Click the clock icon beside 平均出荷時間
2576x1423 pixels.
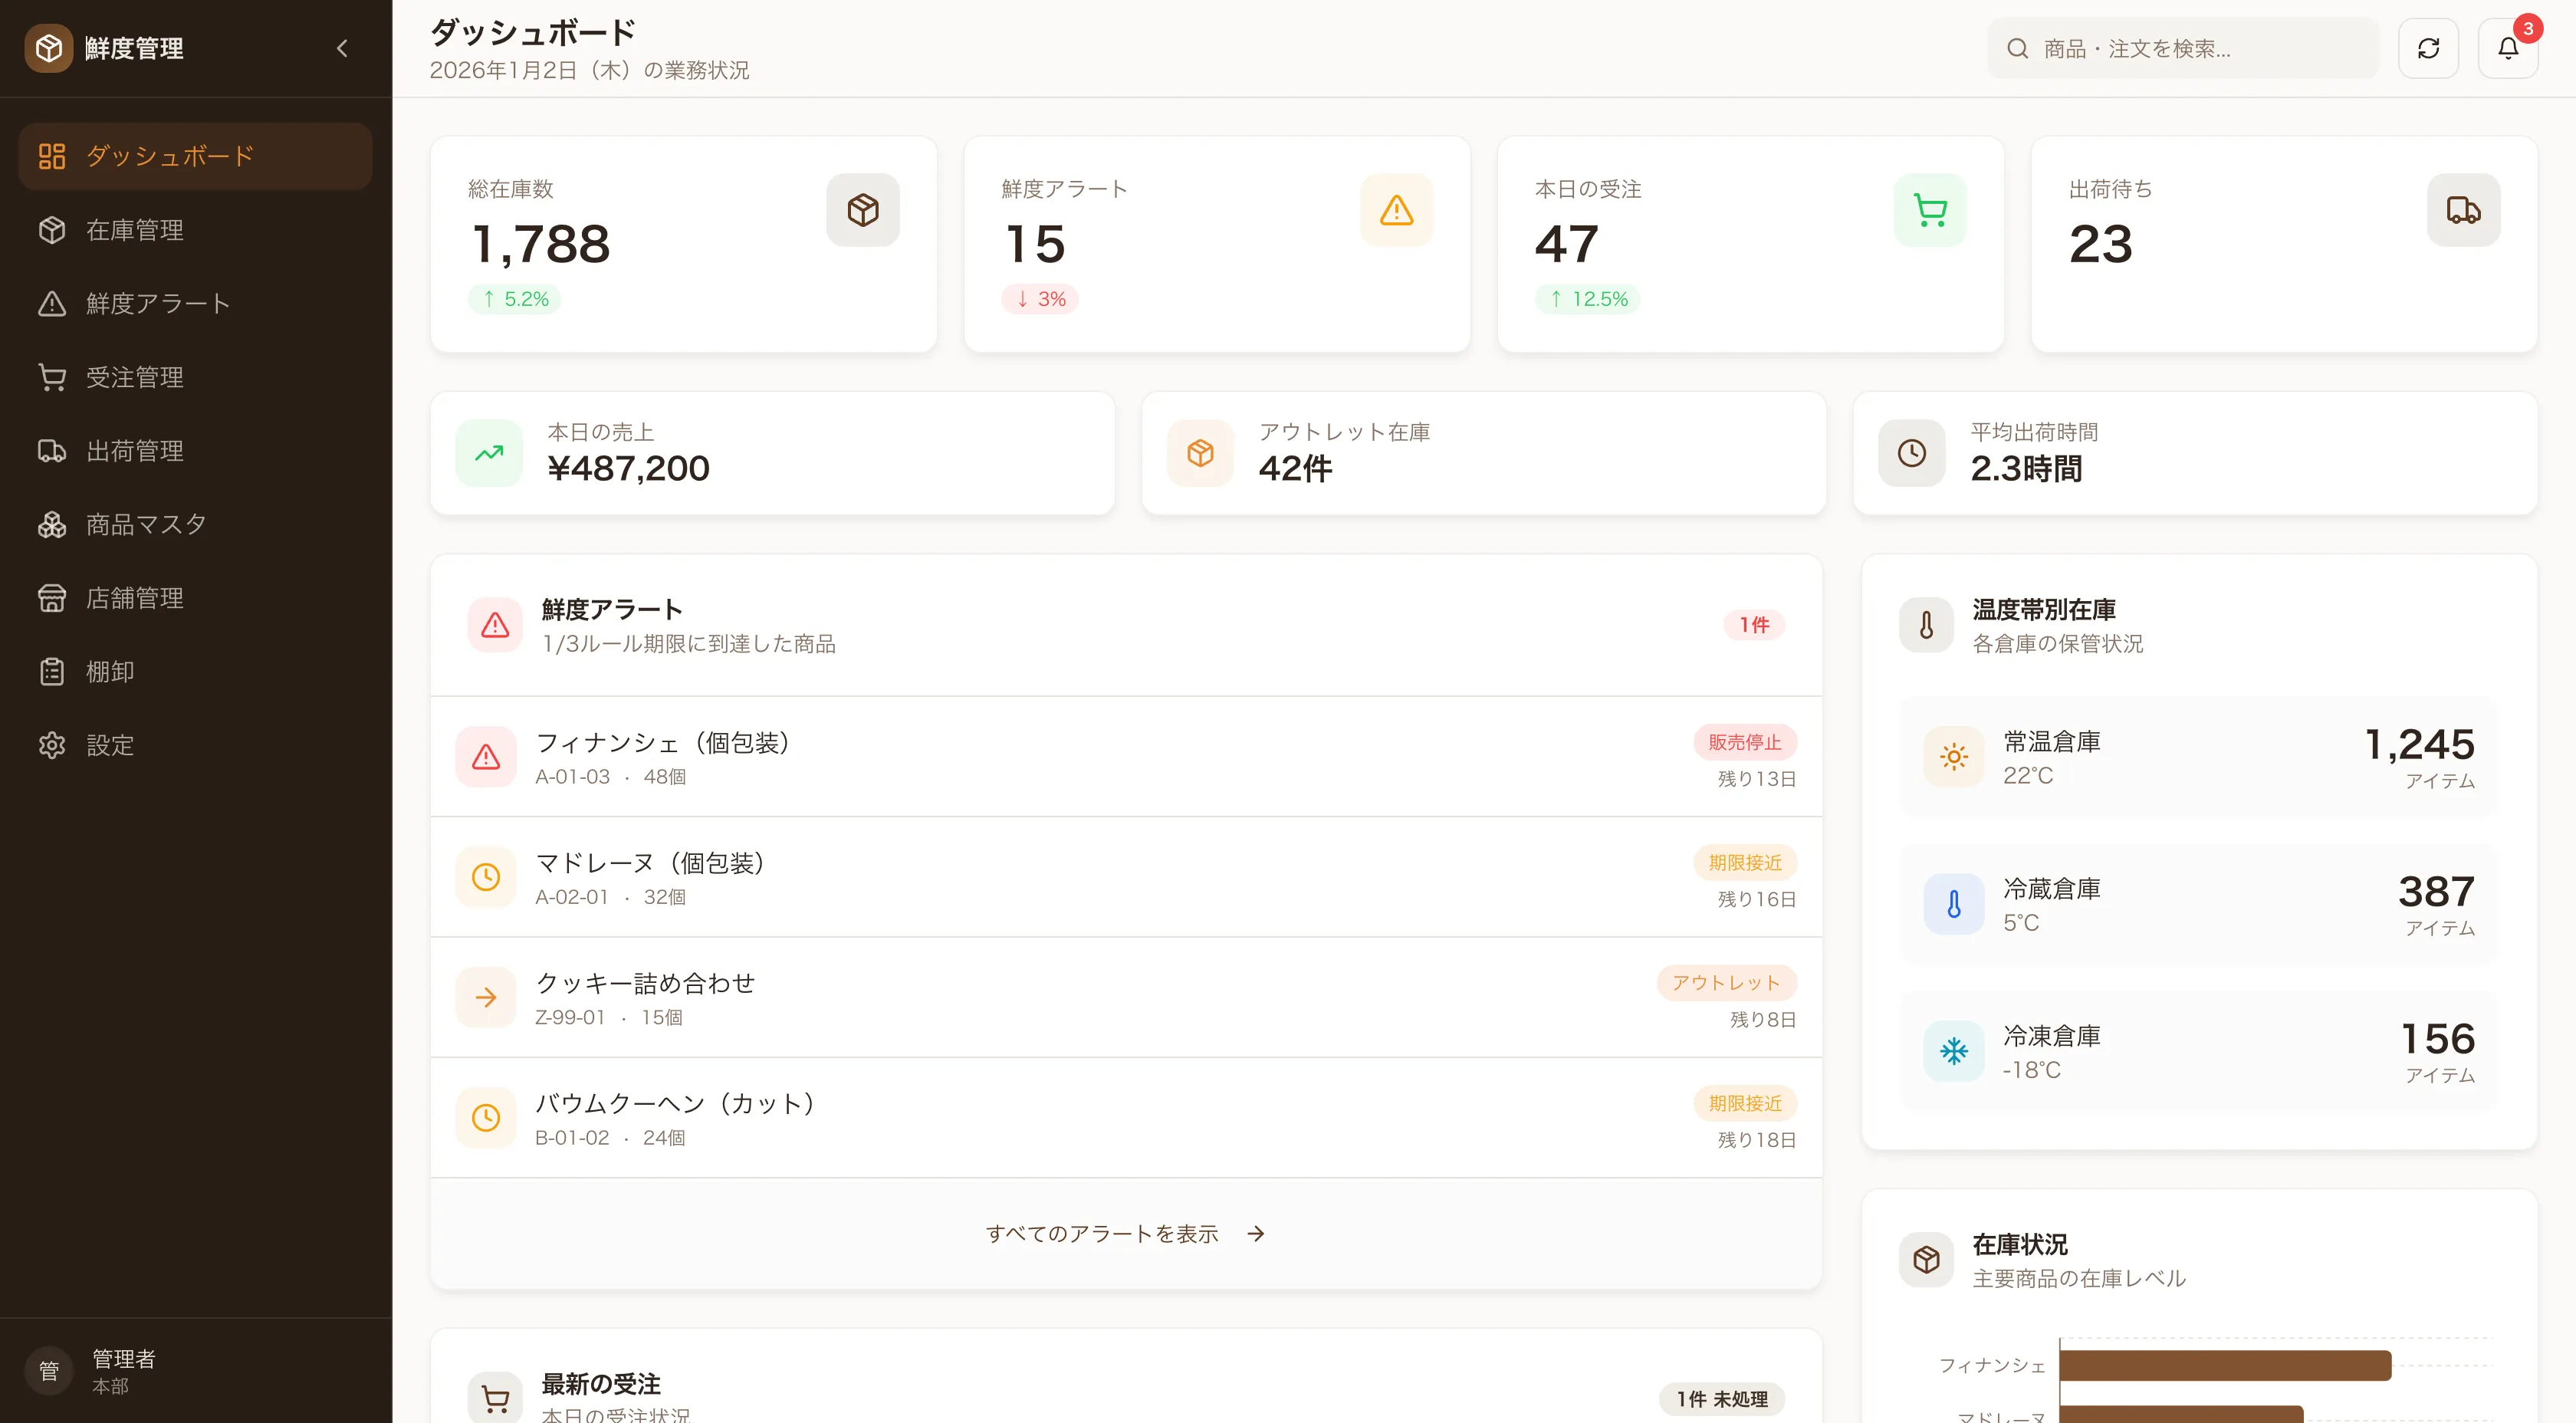pyautogui.click(x=1911, y=453)
